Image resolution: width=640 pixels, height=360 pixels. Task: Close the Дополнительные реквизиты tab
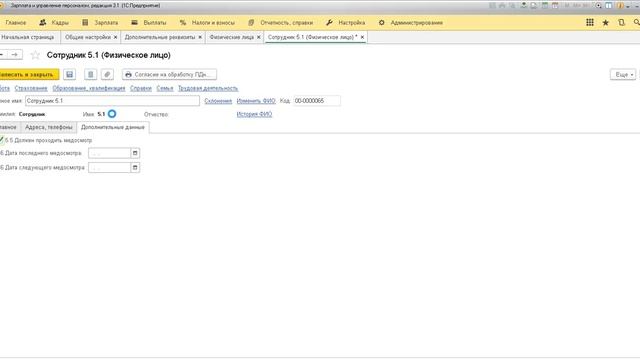200,37
